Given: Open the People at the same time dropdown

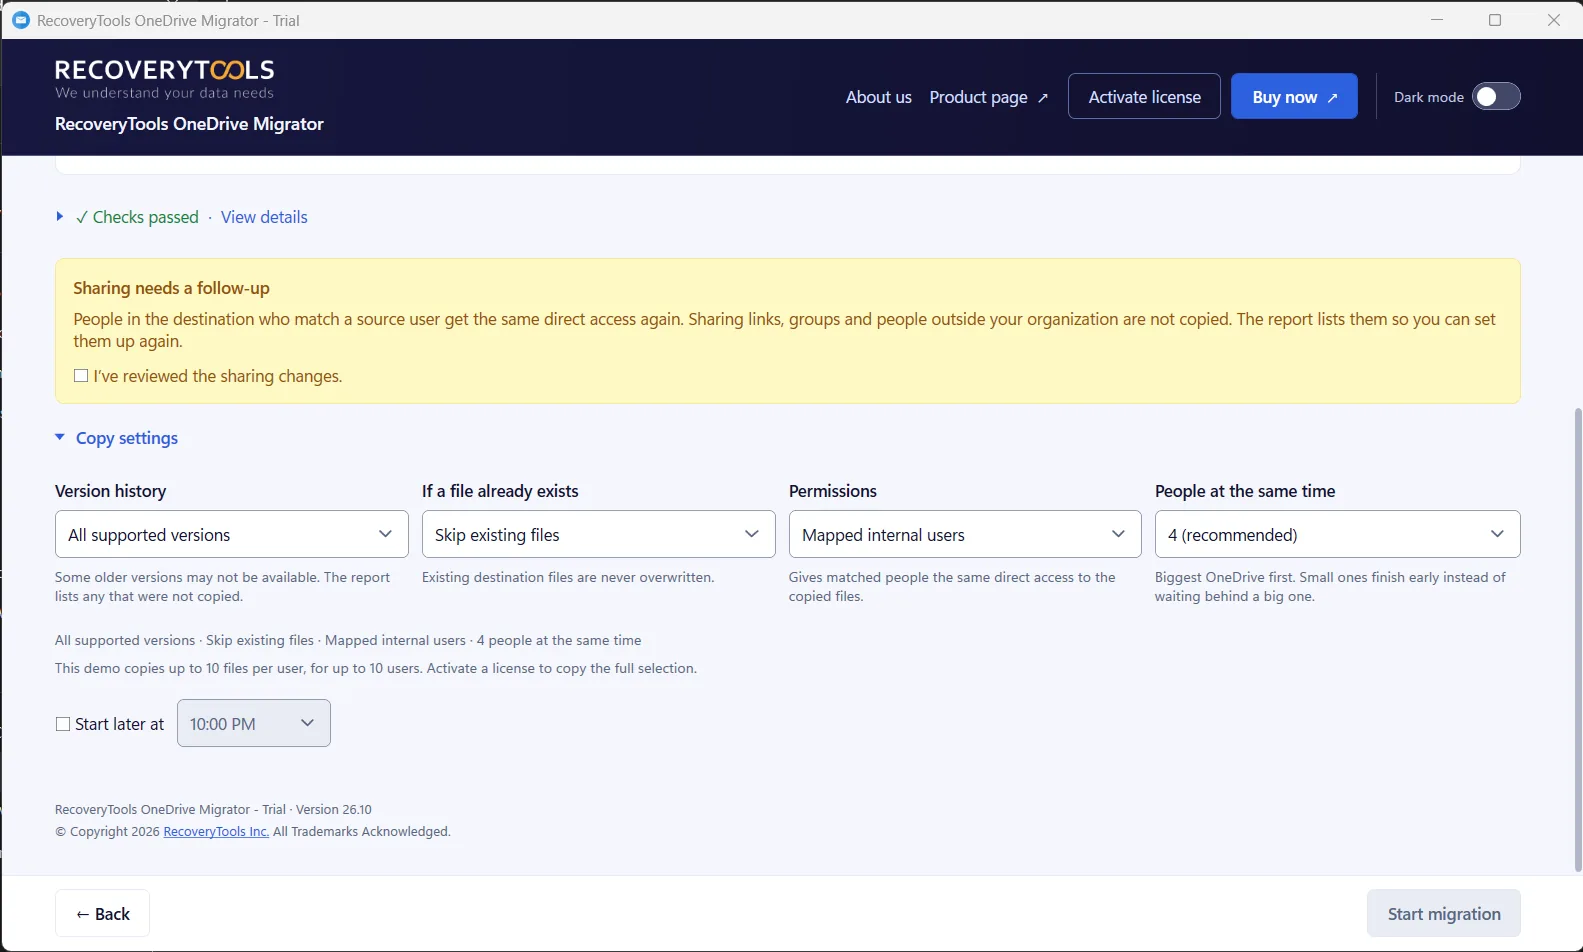Looking at the screenshot, I should pos(1337,534).
